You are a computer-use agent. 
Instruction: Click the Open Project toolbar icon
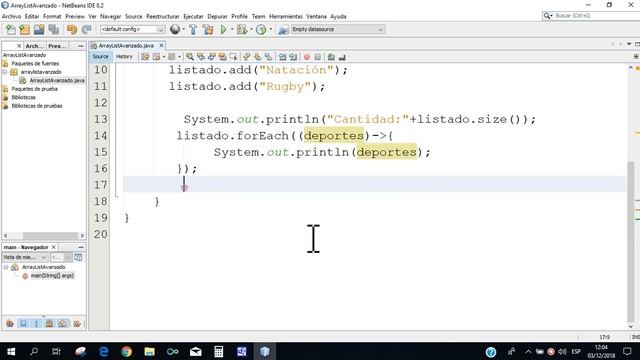click(39, 29)
